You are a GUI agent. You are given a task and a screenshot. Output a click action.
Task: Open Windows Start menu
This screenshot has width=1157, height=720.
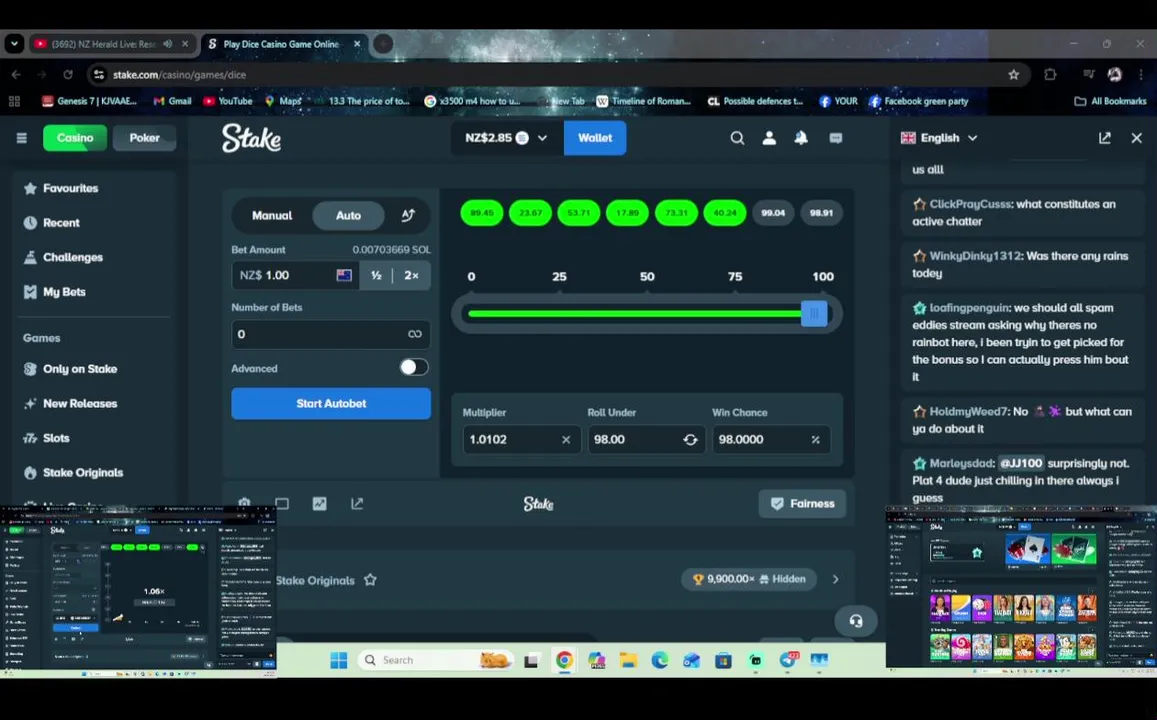coord(339,660)
